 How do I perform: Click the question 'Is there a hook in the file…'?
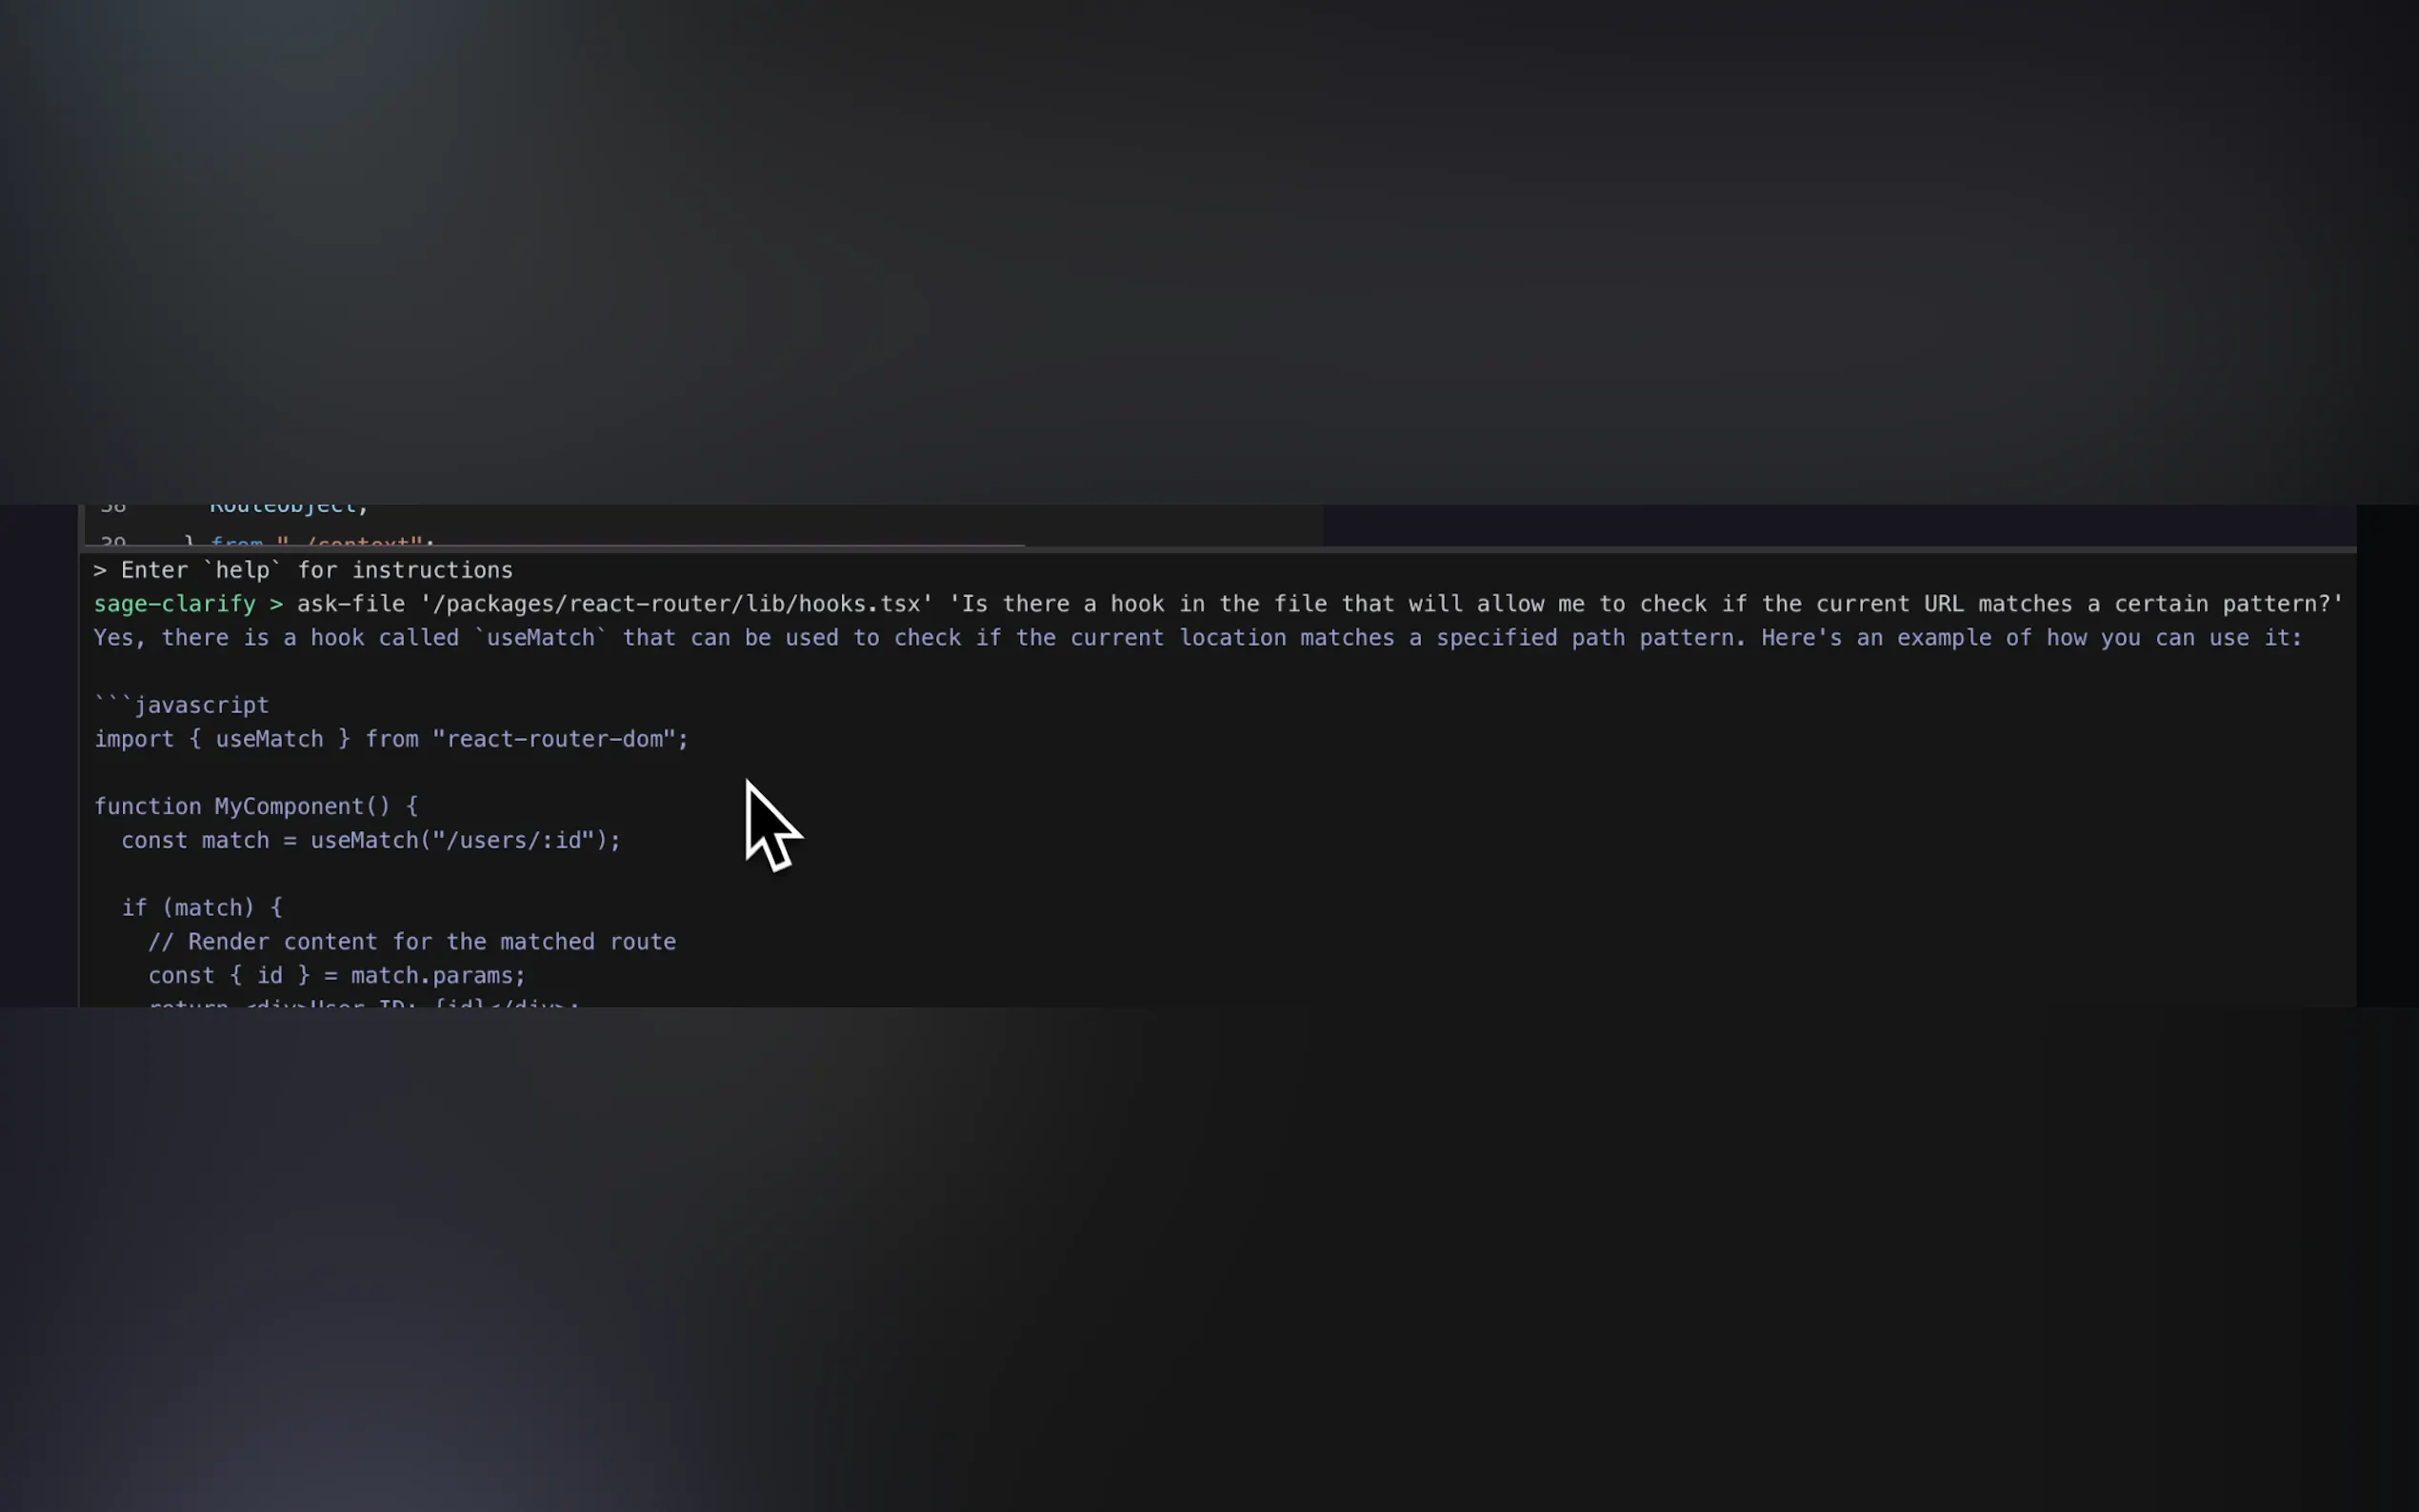[x=1646, y=604]
